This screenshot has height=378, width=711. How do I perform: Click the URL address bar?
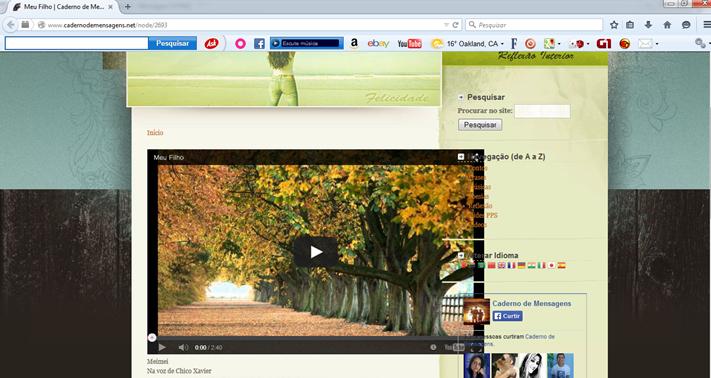[245, 25]
